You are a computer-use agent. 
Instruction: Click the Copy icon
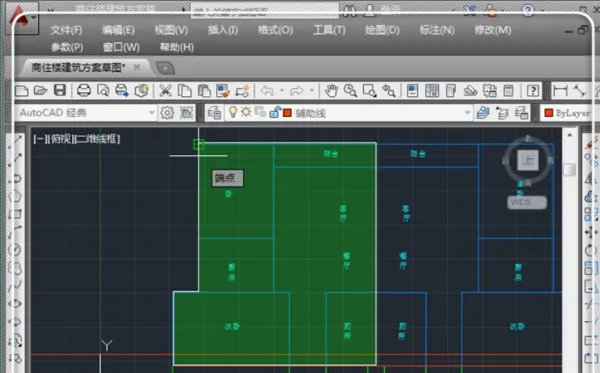point(185,91)
